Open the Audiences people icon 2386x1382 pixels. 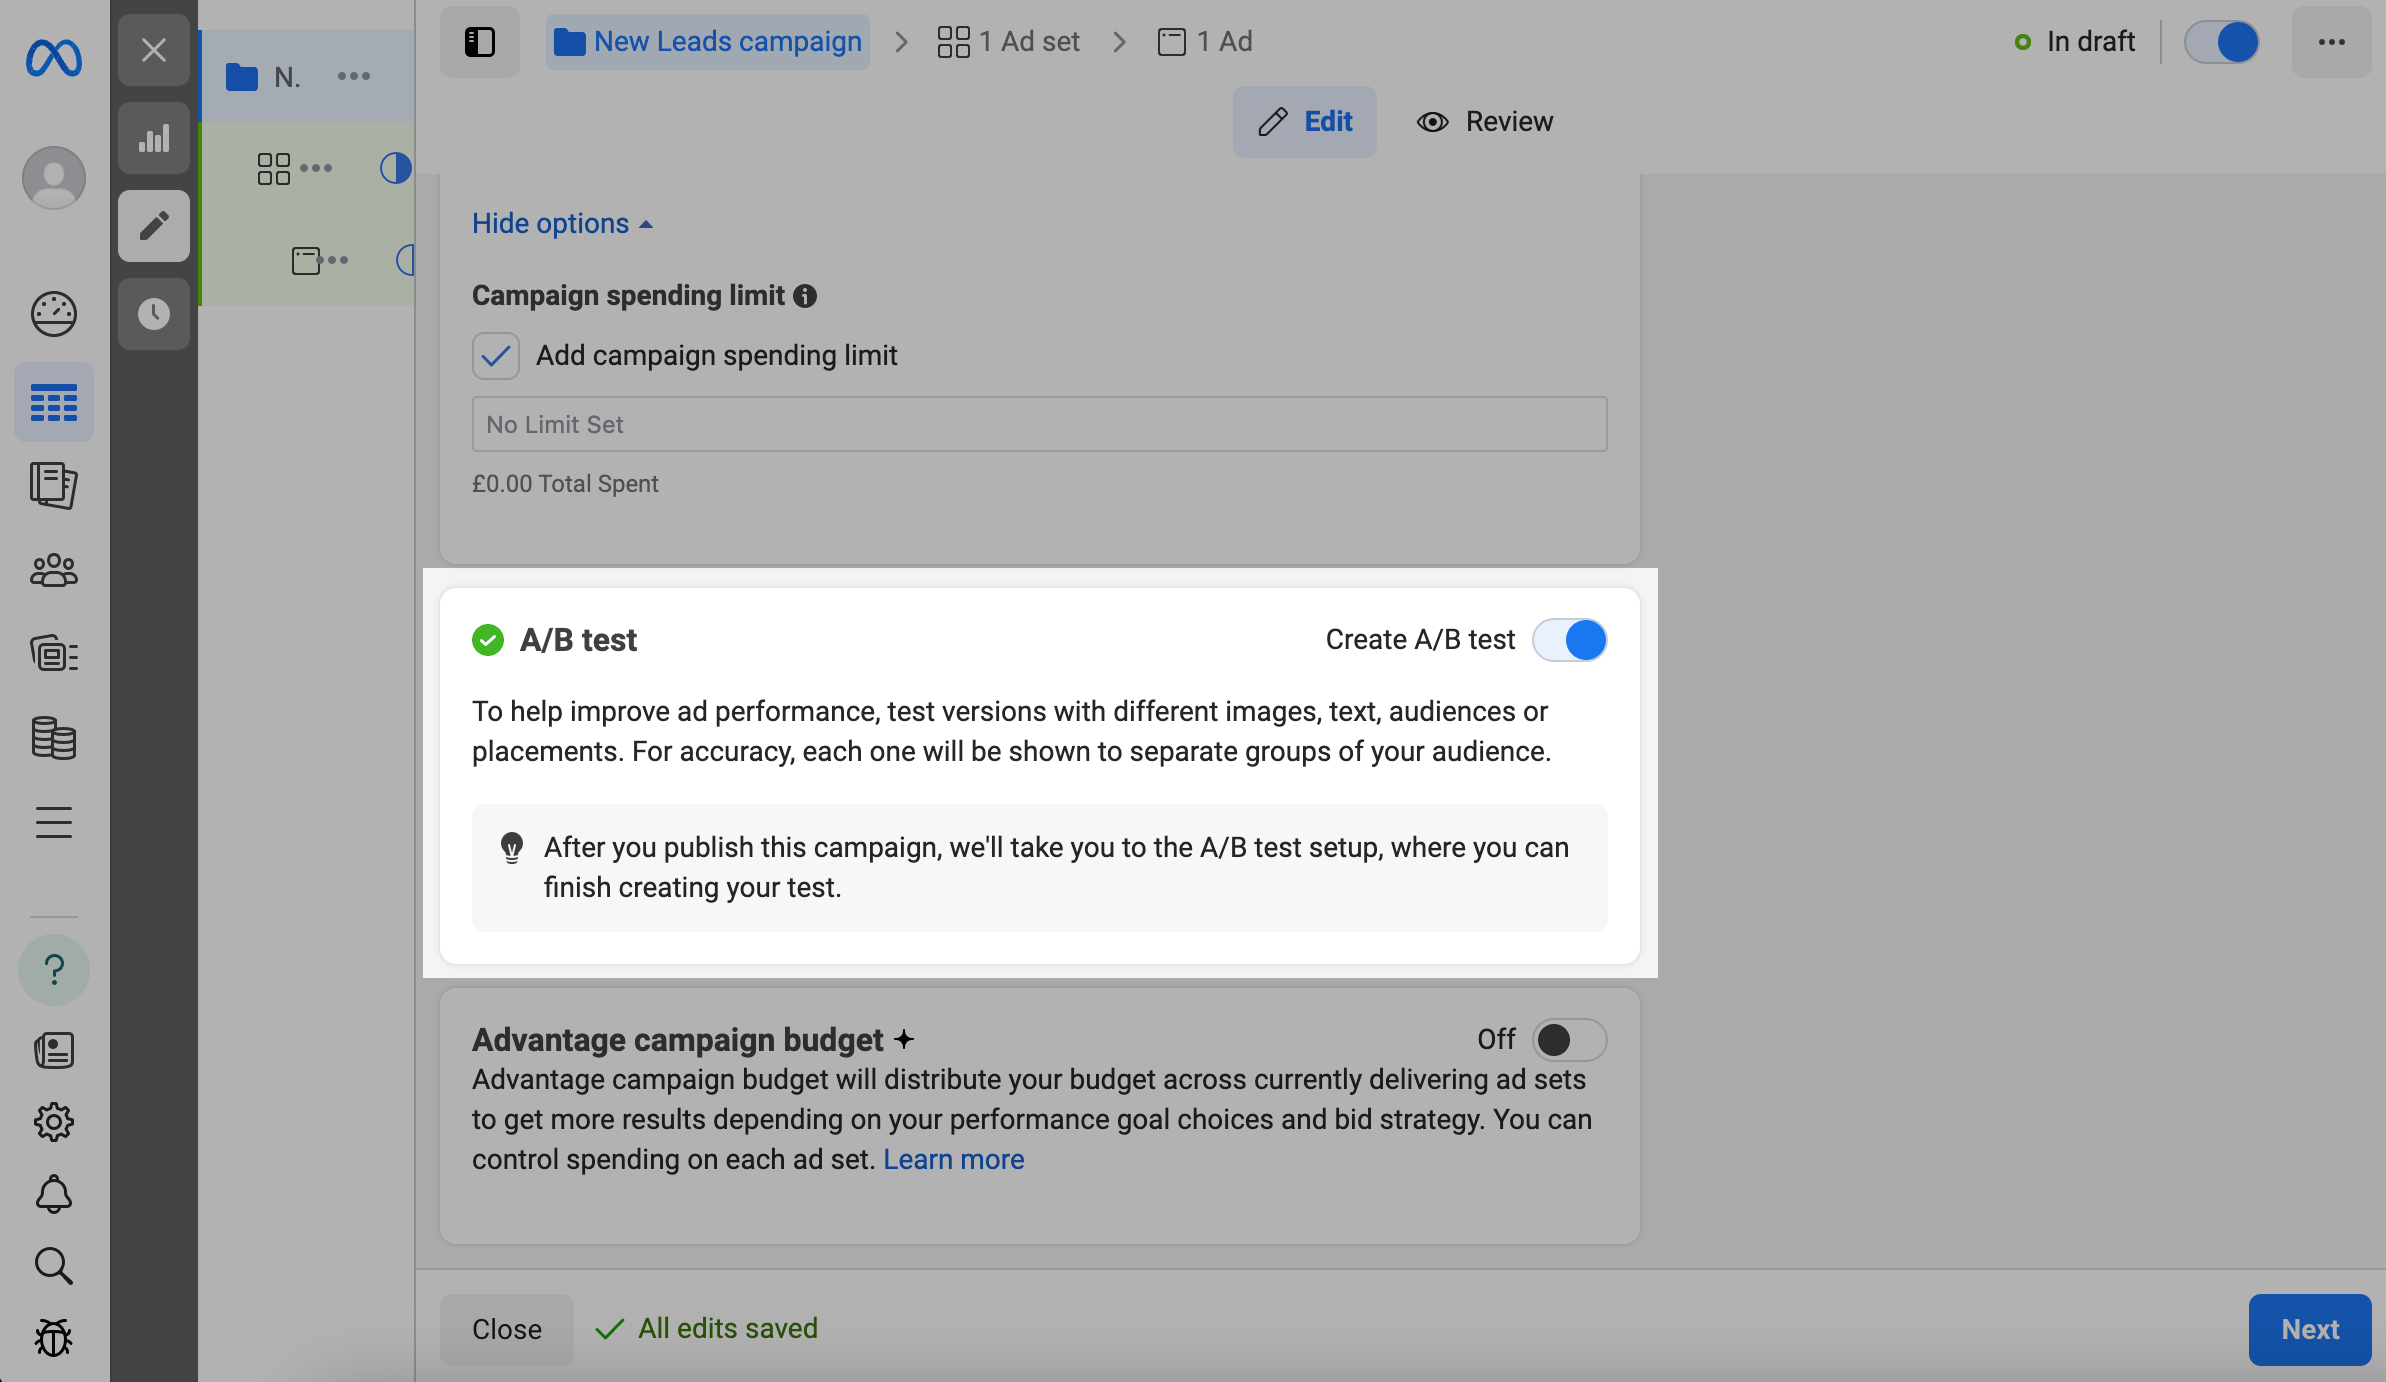(x=54, y=570)
